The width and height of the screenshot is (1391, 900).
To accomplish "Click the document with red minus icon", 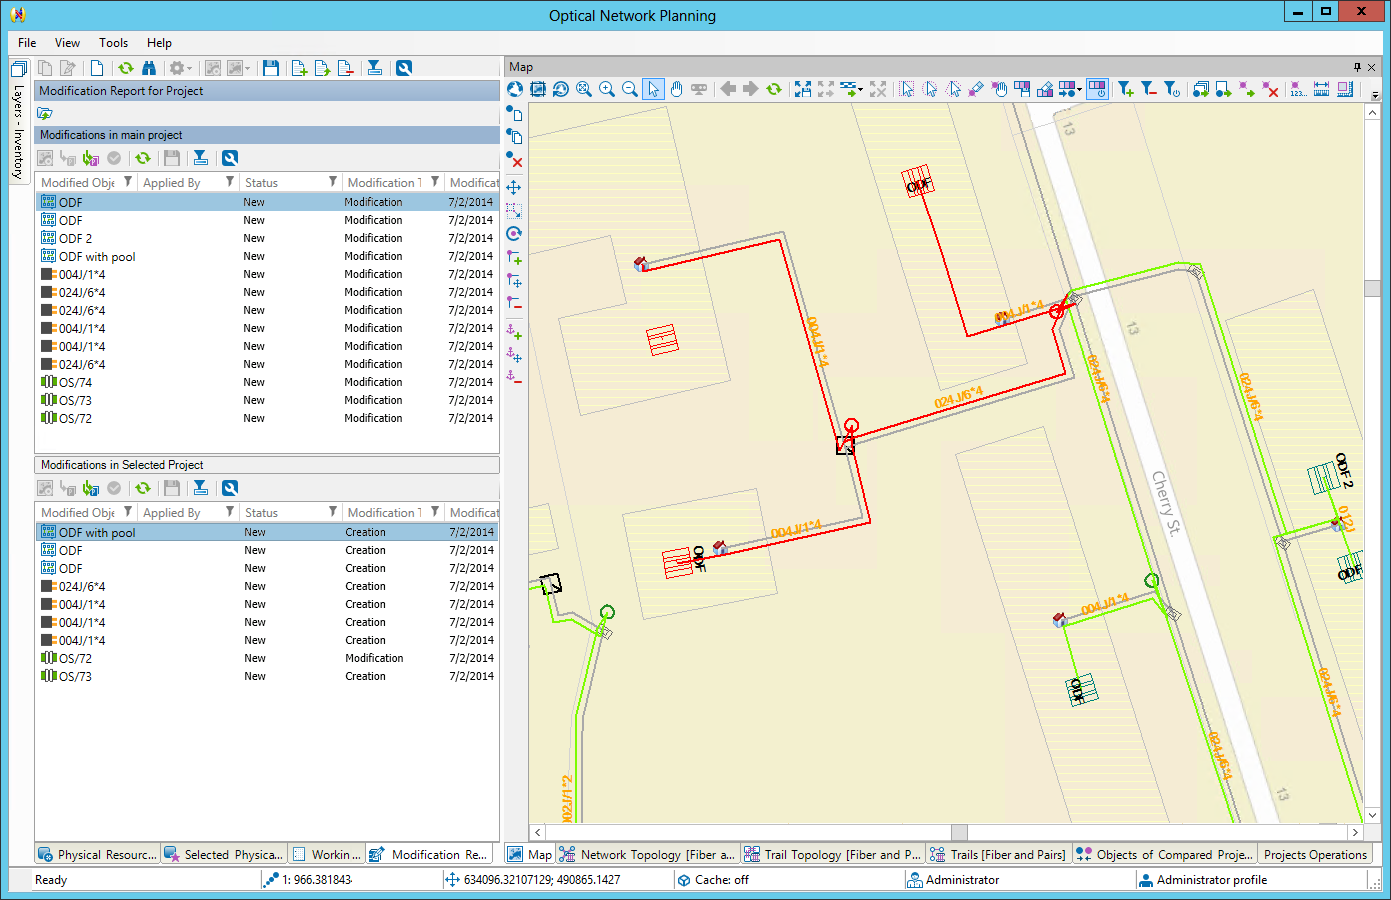I will (345, 68).
